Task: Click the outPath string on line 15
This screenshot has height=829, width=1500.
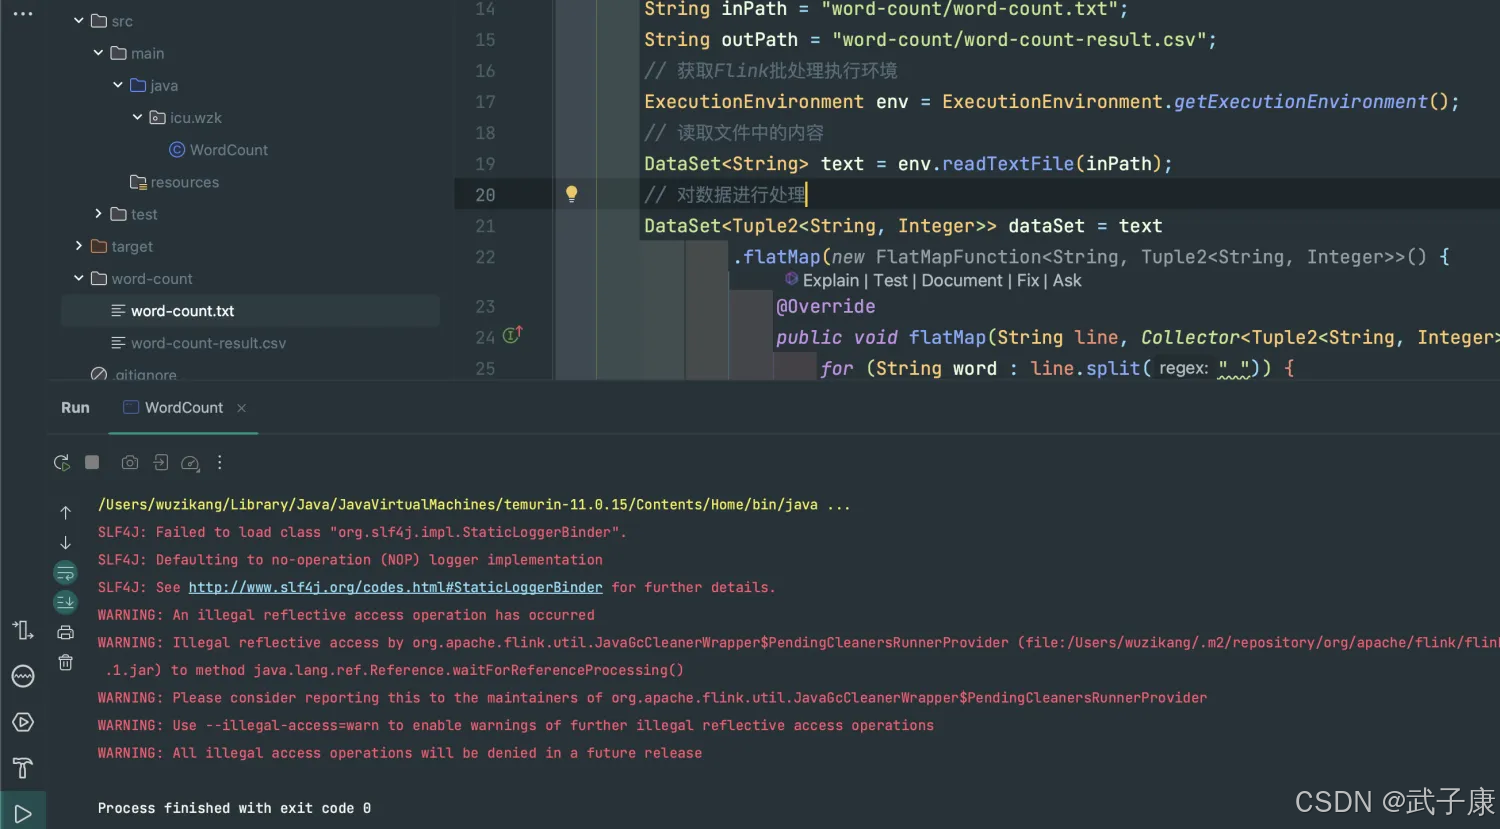Action: (1020, 40)
